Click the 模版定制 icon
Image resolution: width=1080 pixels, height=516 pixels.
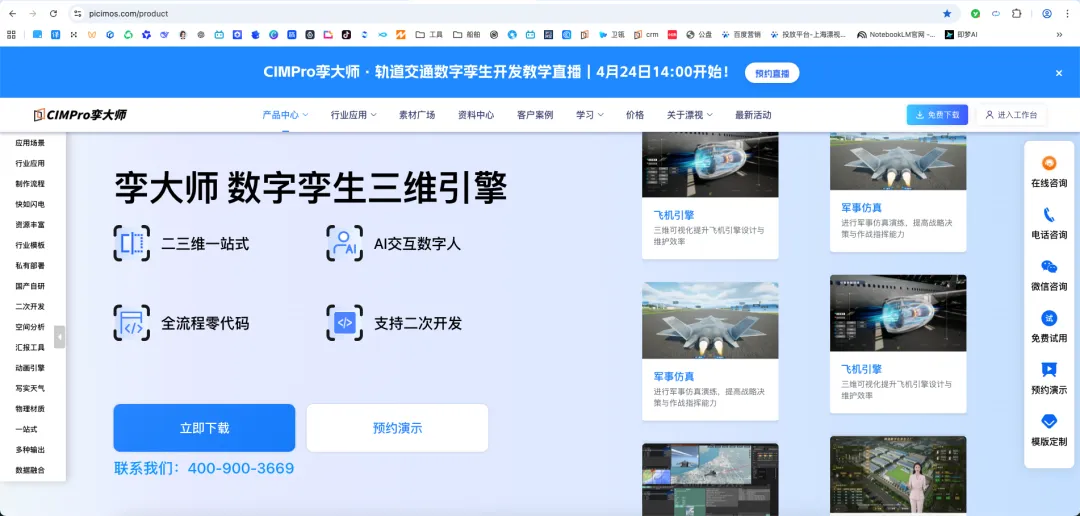pos(1049,422)
